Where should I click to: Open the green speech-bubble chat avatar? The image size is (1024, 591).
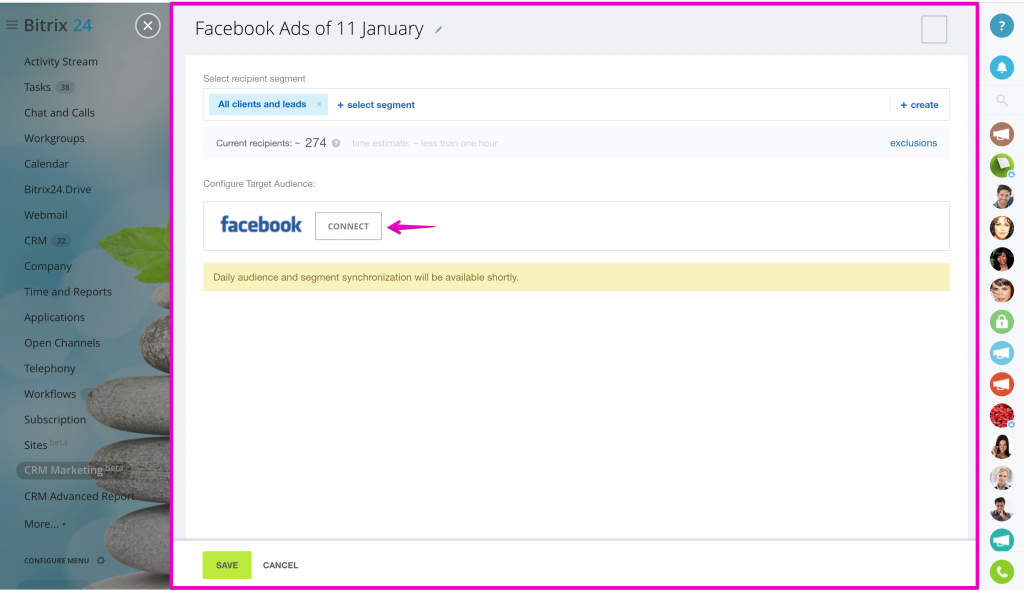[1001, 165]
